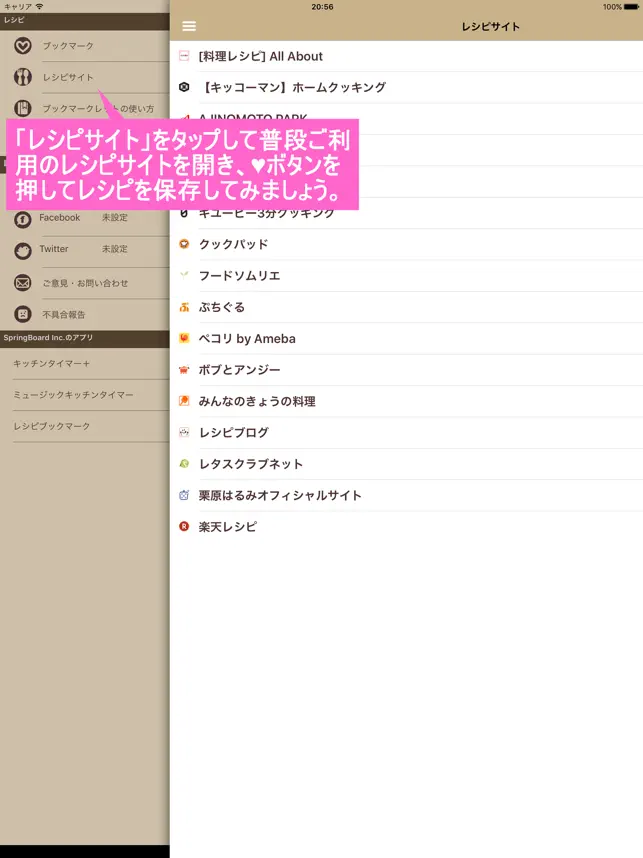643x858 pixels.
Task: Open ミュージックキッチンタイマー app link
Action: [85, 395]
